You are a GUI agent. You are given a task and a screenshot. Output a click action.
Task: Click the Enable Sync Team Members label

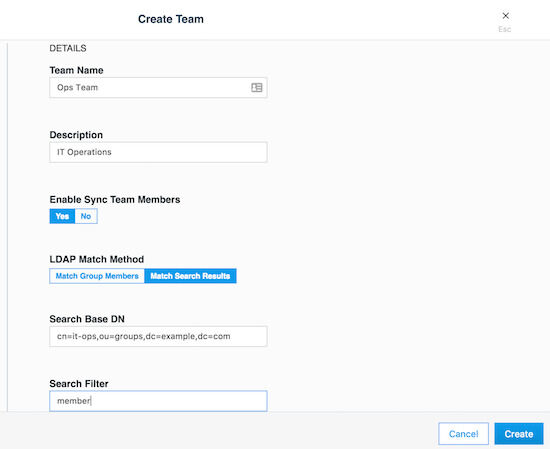pyautogui.click(x=115, y=200)
